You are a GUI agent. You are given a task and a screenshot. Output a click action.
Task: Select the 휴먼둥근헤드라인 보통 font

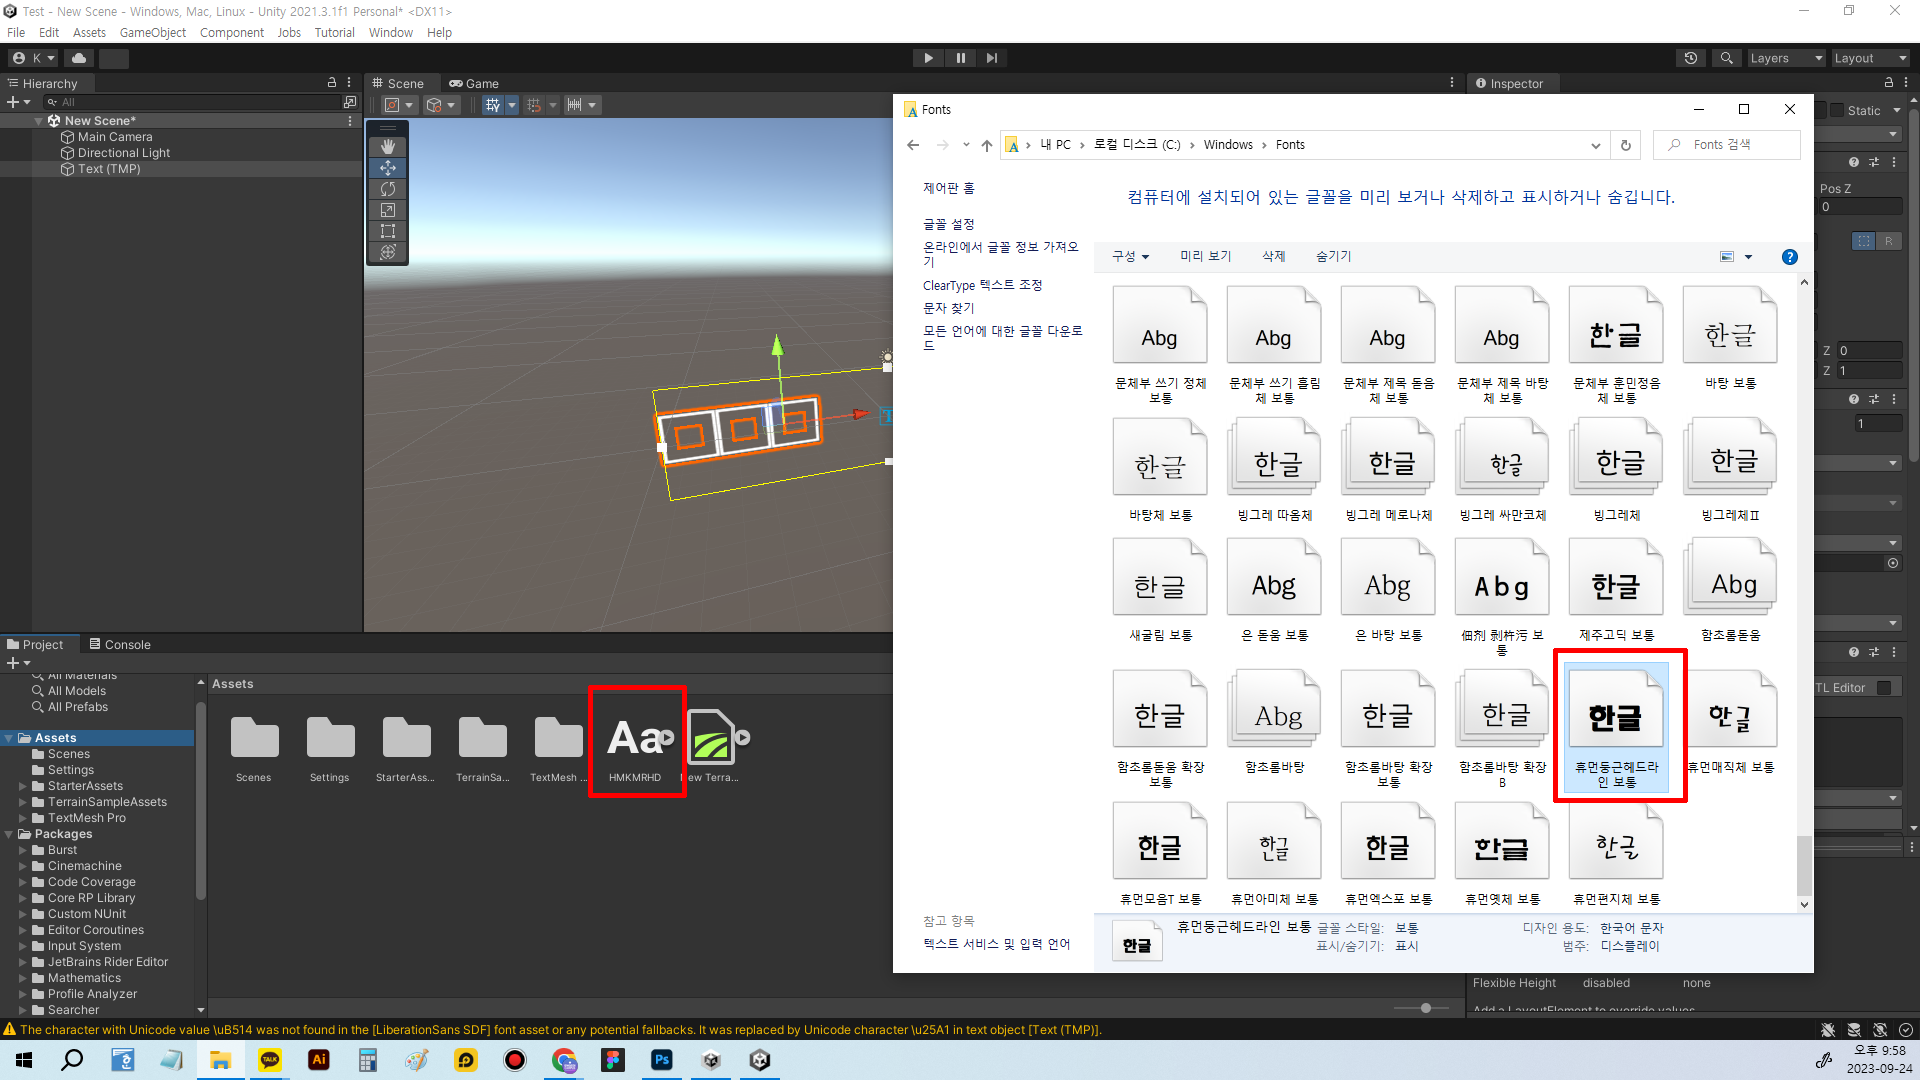[1616, 727]
